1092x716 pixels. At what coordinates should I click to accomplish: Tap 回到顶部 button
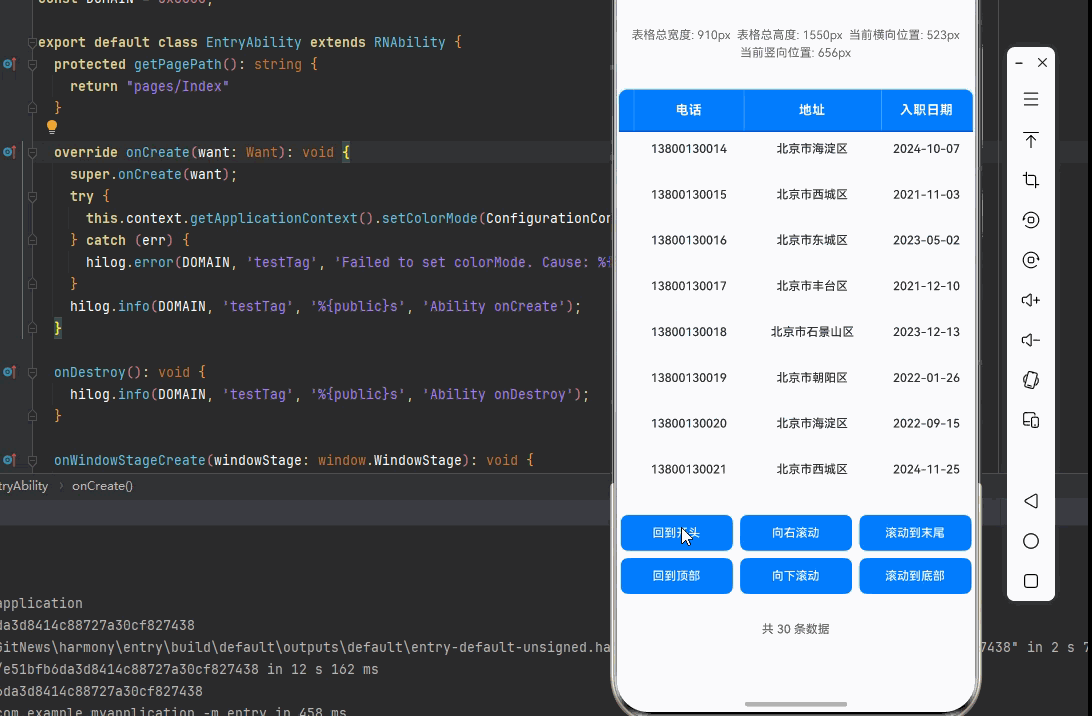pyautogui.click(x=676, y=576)
